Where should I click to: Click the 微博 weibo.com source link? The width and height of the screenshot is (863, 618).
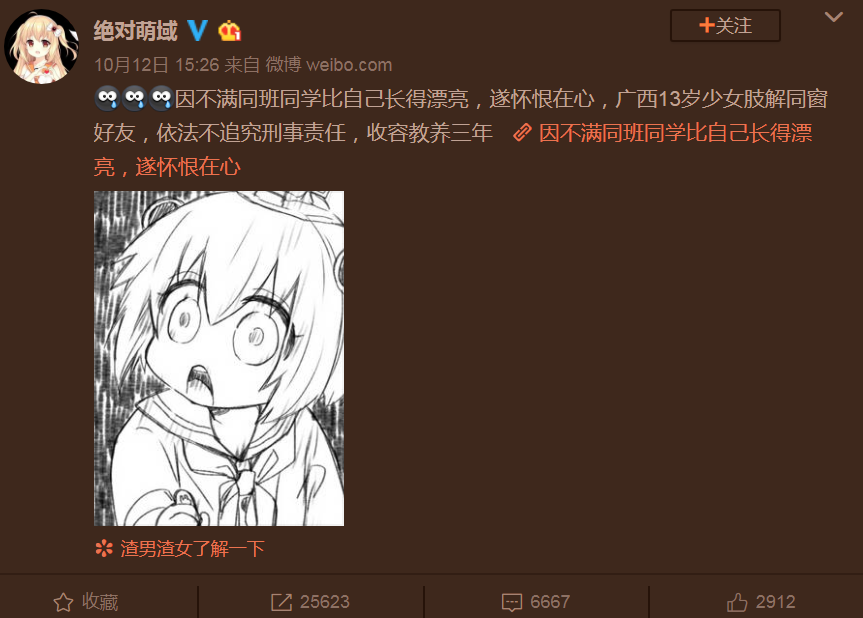329,65
